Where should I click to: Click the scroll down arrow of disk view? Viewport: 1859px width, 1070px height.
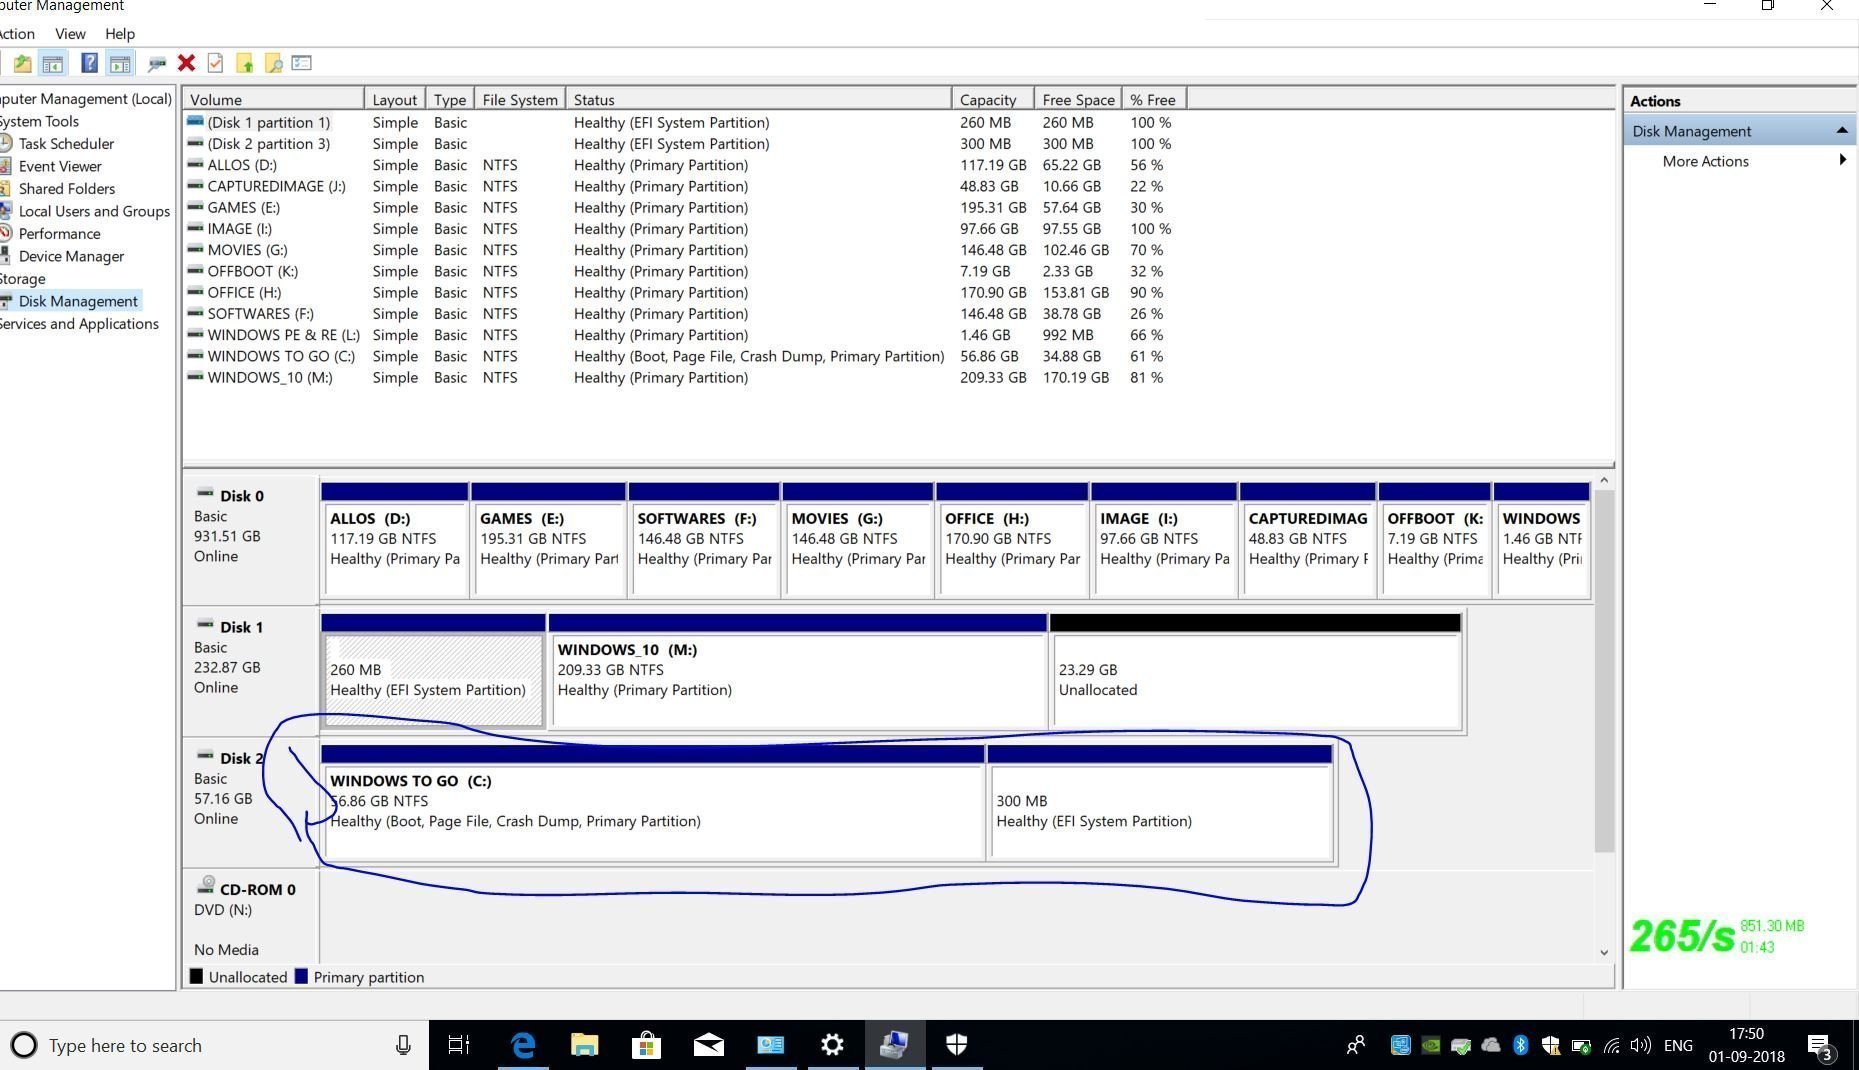1604,952
